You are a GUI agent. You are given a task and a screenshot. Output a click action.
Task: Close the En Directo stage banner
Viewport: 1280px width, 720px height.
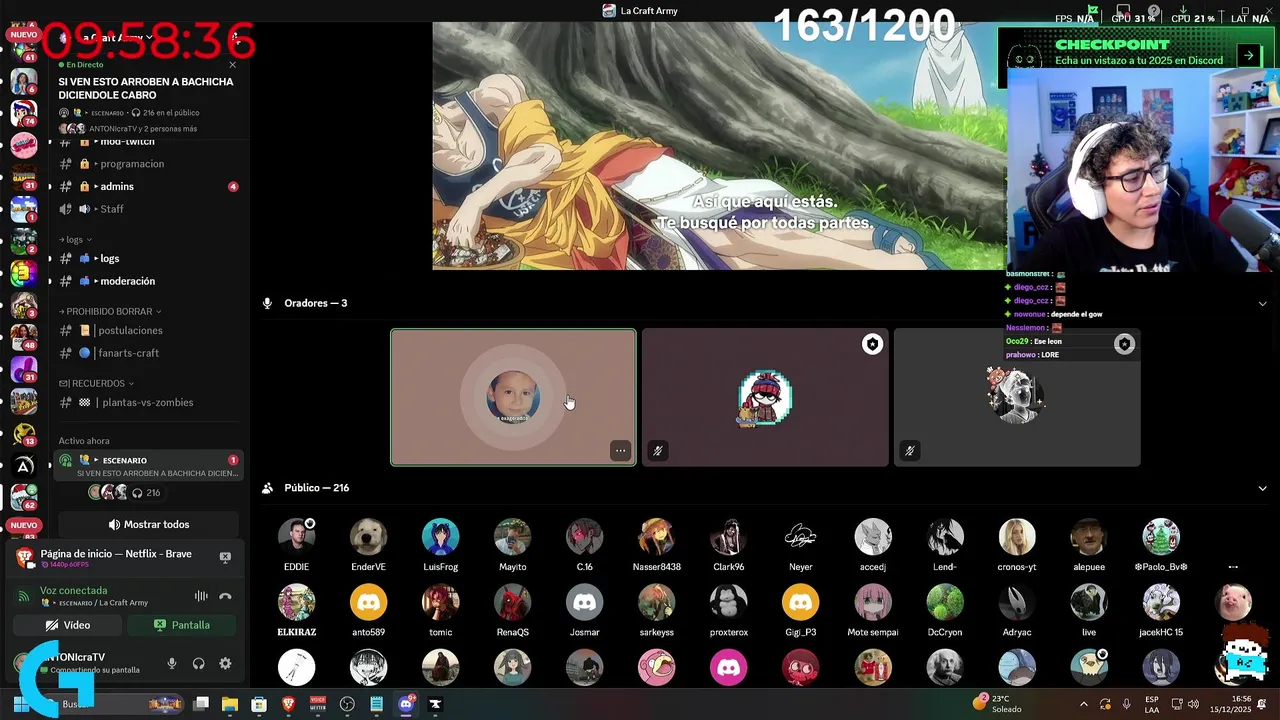tap(233, 65)
